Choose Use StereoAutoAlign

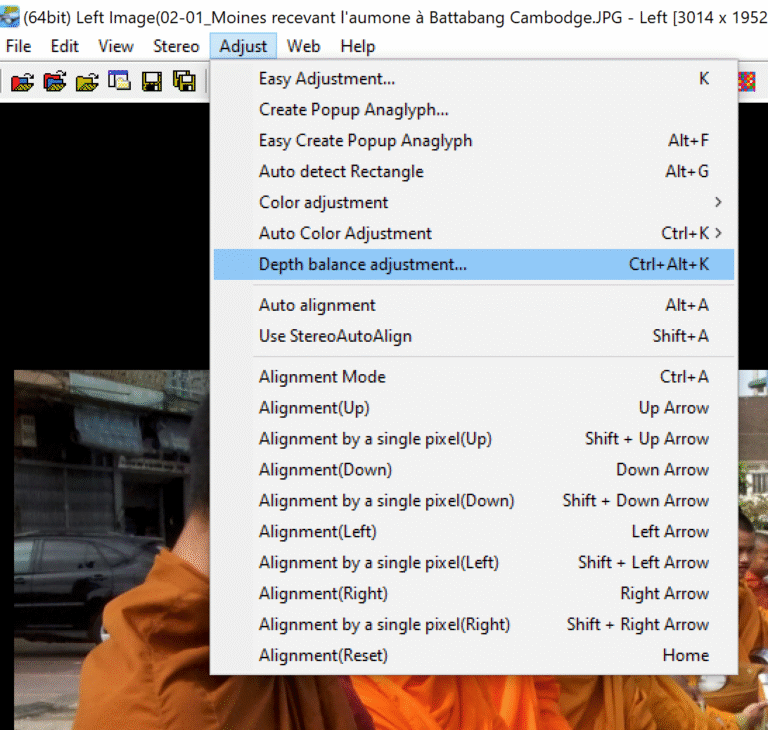point(474,336)
